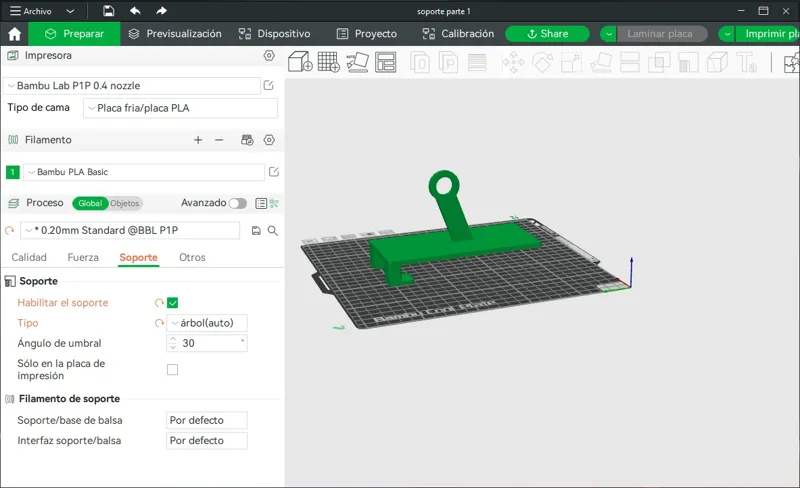
Task: Click the Lay on face icon
Action: point(601,63)
